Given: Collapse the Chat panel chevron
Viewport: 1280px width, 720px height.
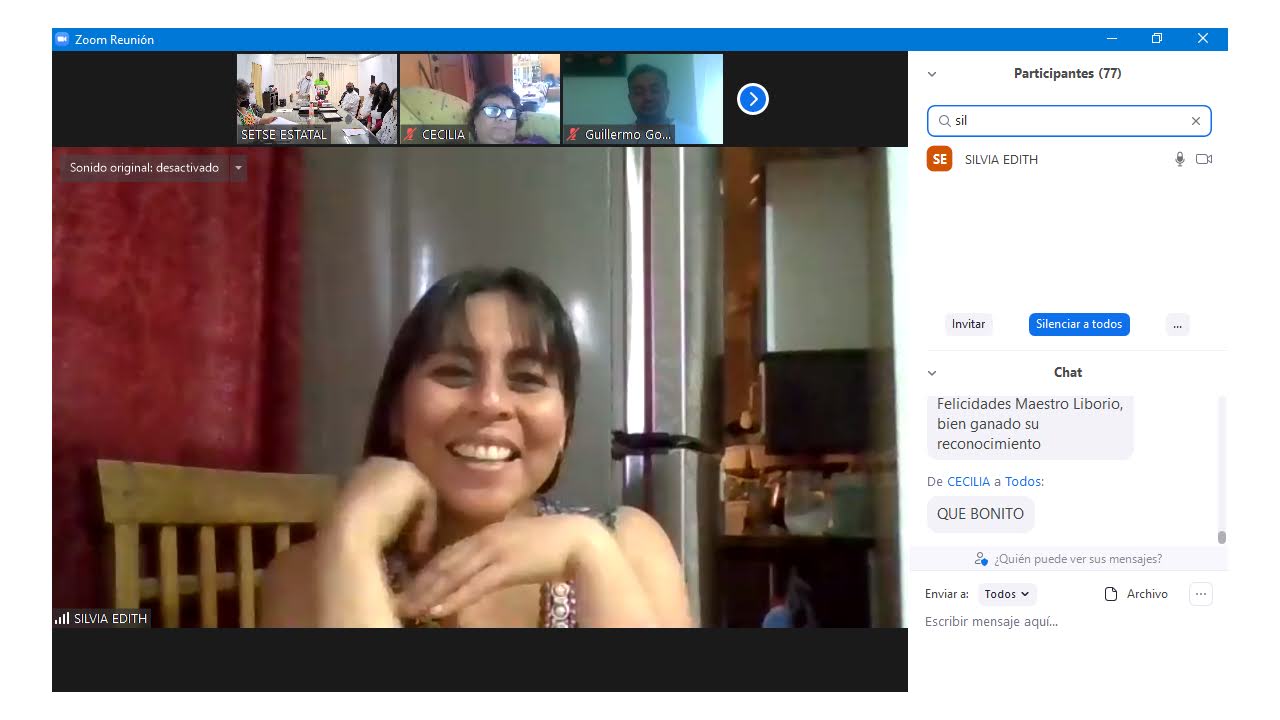Looking at the screenshot, I should (x=932, y=373).
